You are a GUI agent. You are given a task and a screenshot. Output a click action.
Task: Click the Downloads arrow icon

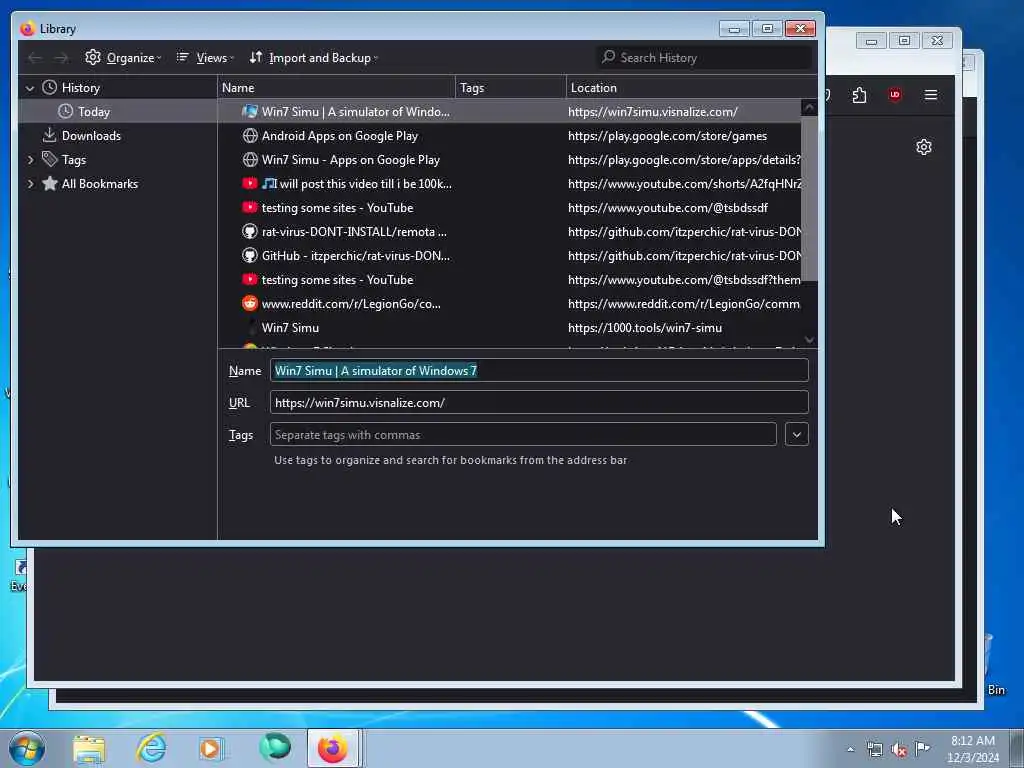coord(50,135)
